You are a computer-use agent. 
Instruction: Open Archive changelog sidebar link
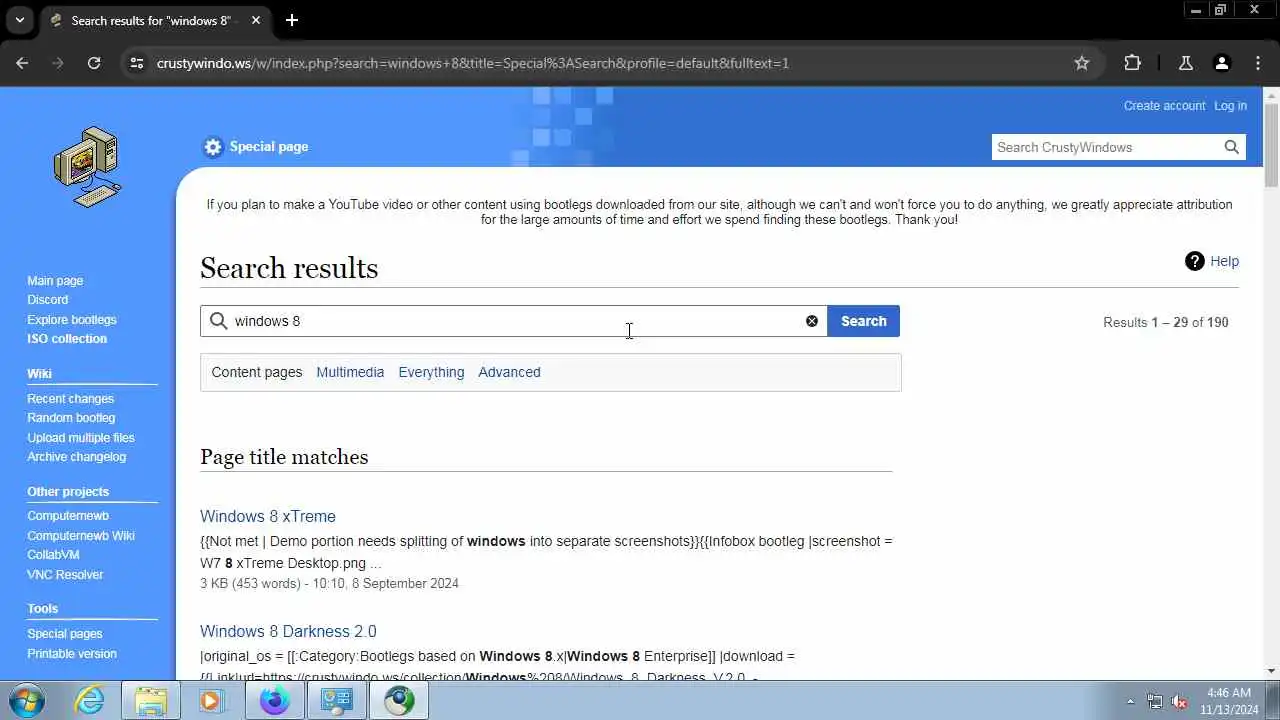tap(77, 457)
